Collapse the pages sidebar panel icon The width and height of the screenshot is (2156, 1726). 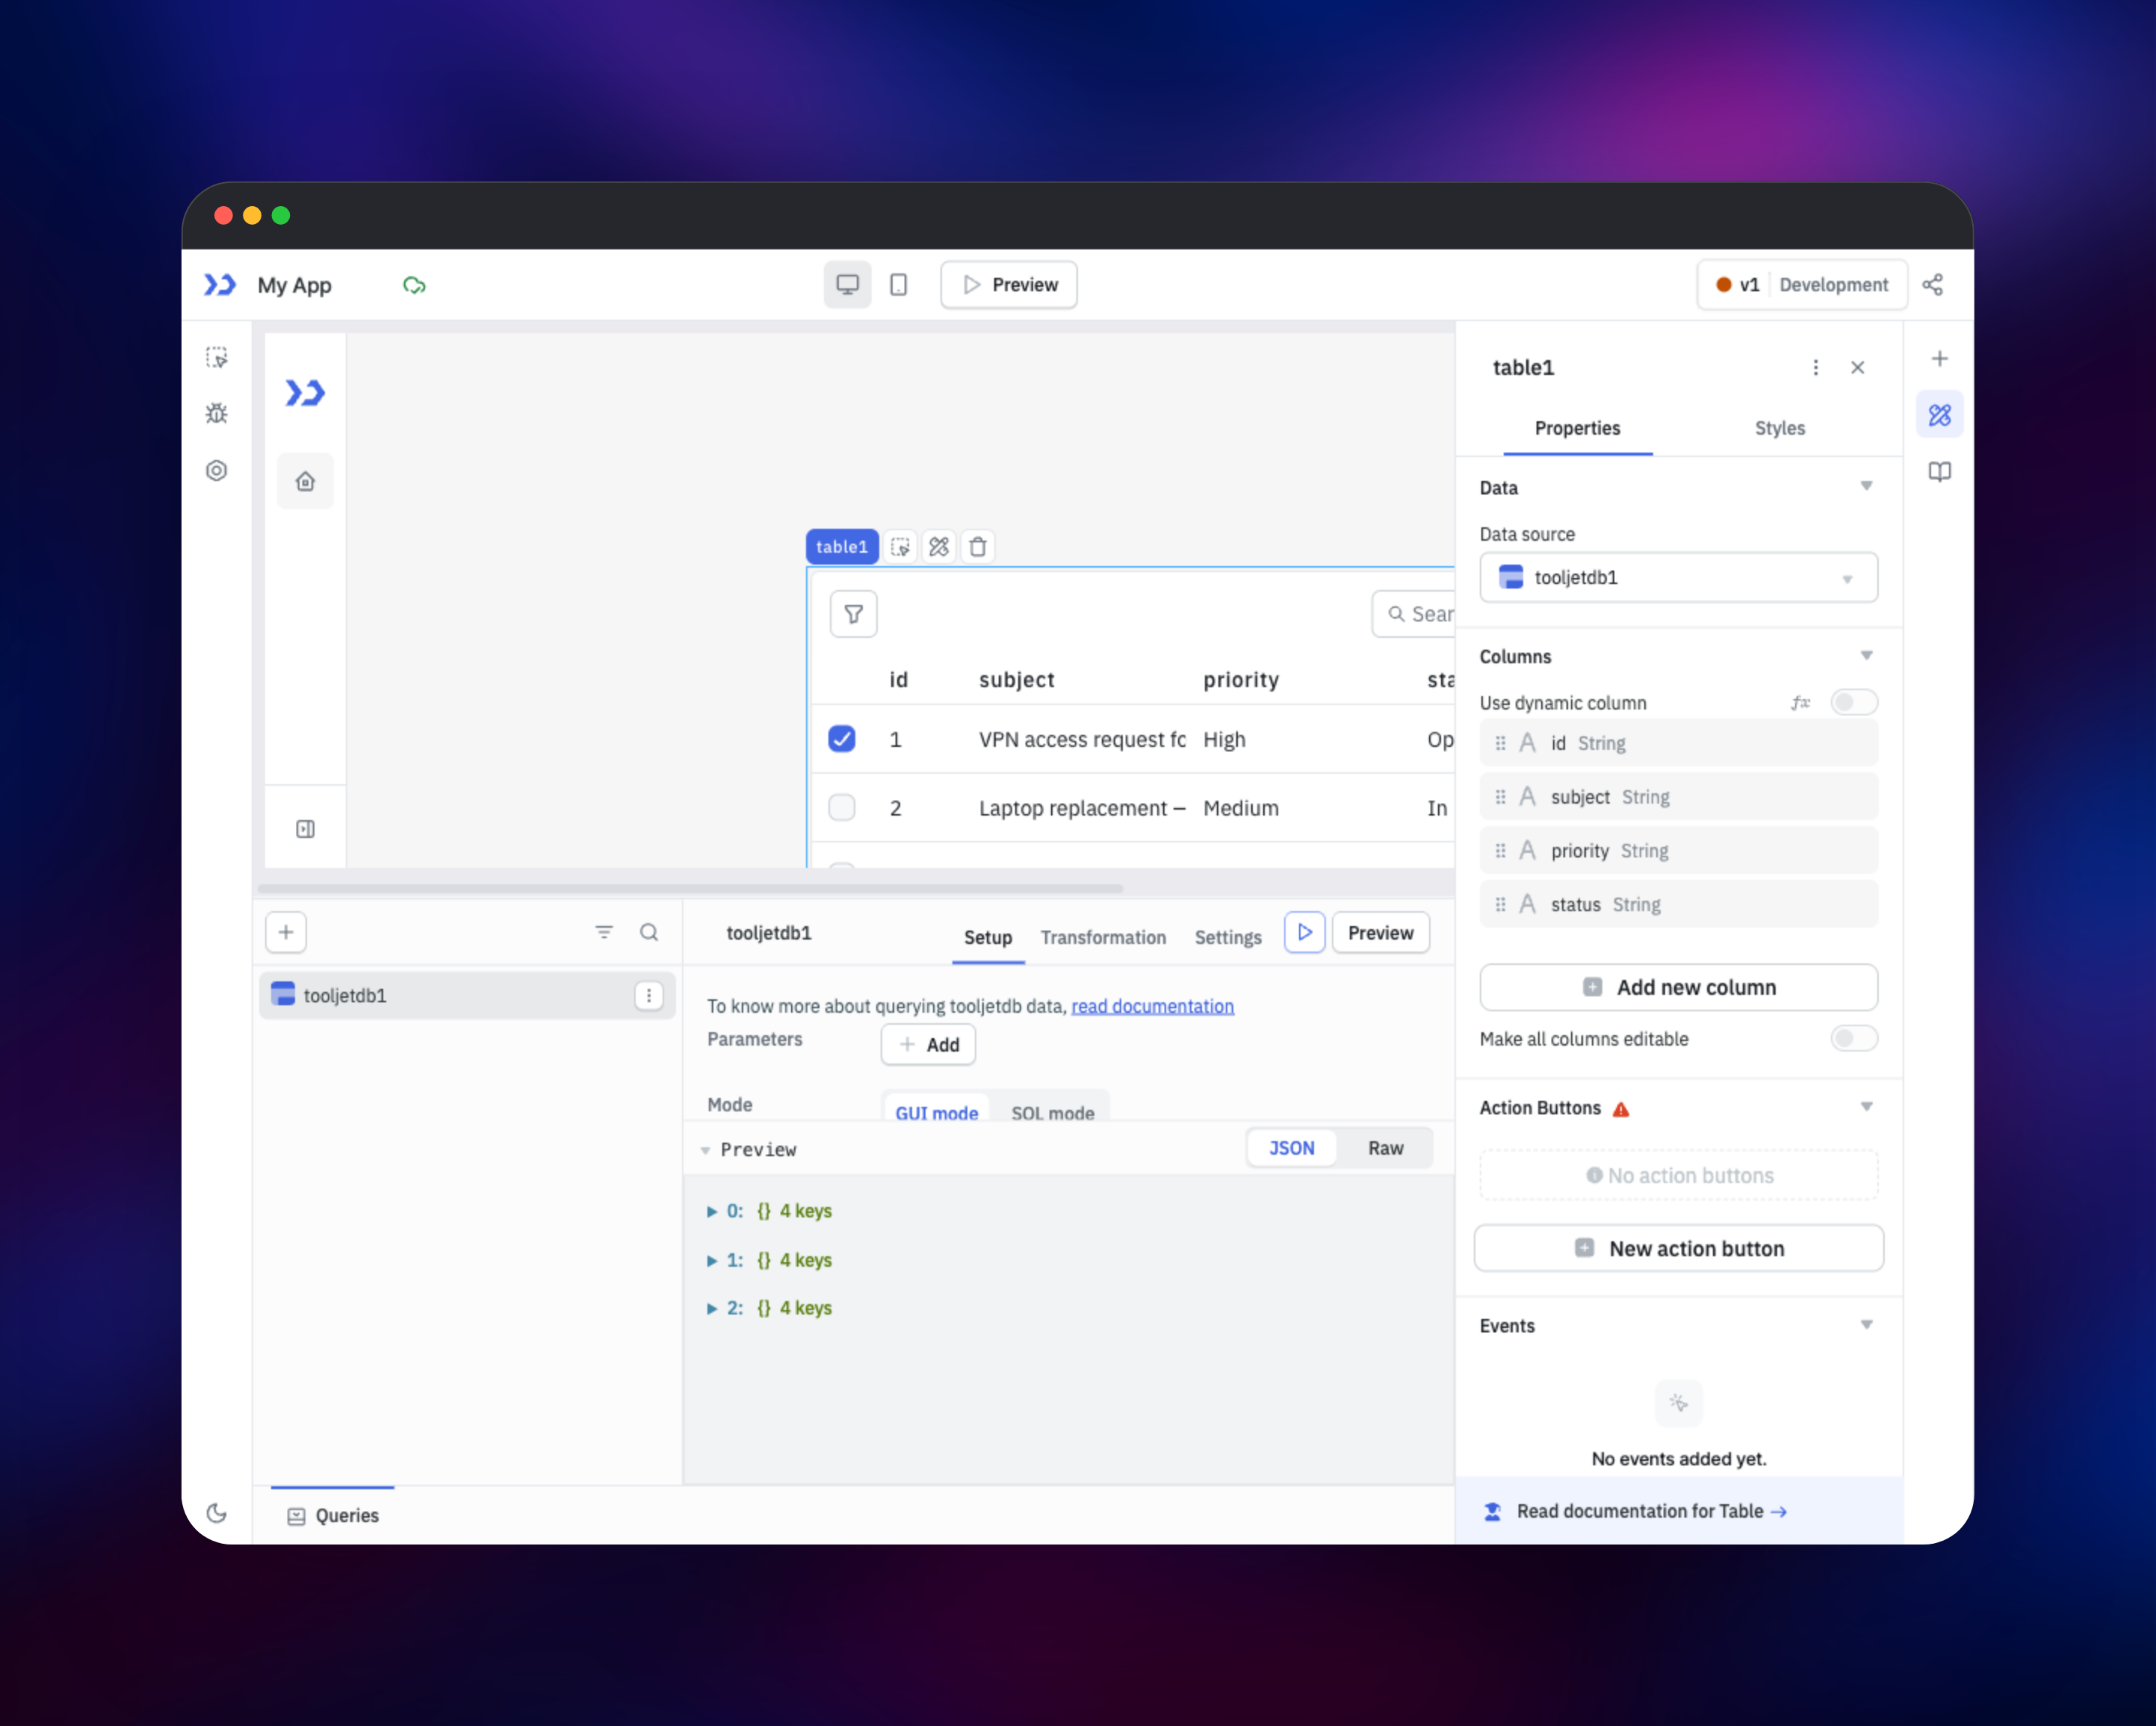point(305,829)
